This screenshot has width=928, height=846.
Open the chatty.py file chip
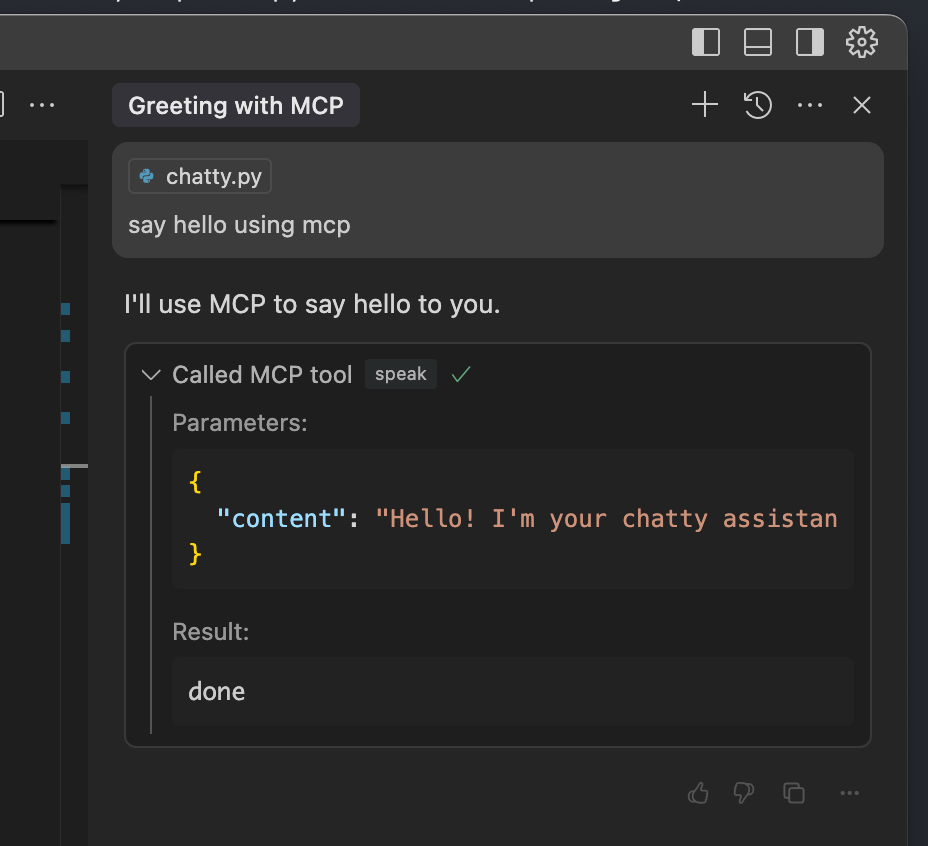click(x=200, y=177)
